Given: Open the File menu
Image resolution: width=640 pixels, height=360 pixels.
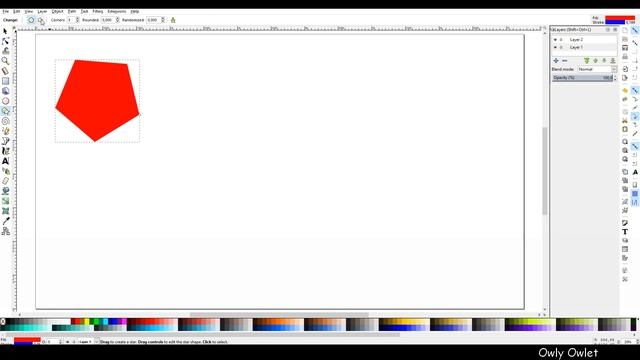Looking at the screenshot, I should 6,11.
